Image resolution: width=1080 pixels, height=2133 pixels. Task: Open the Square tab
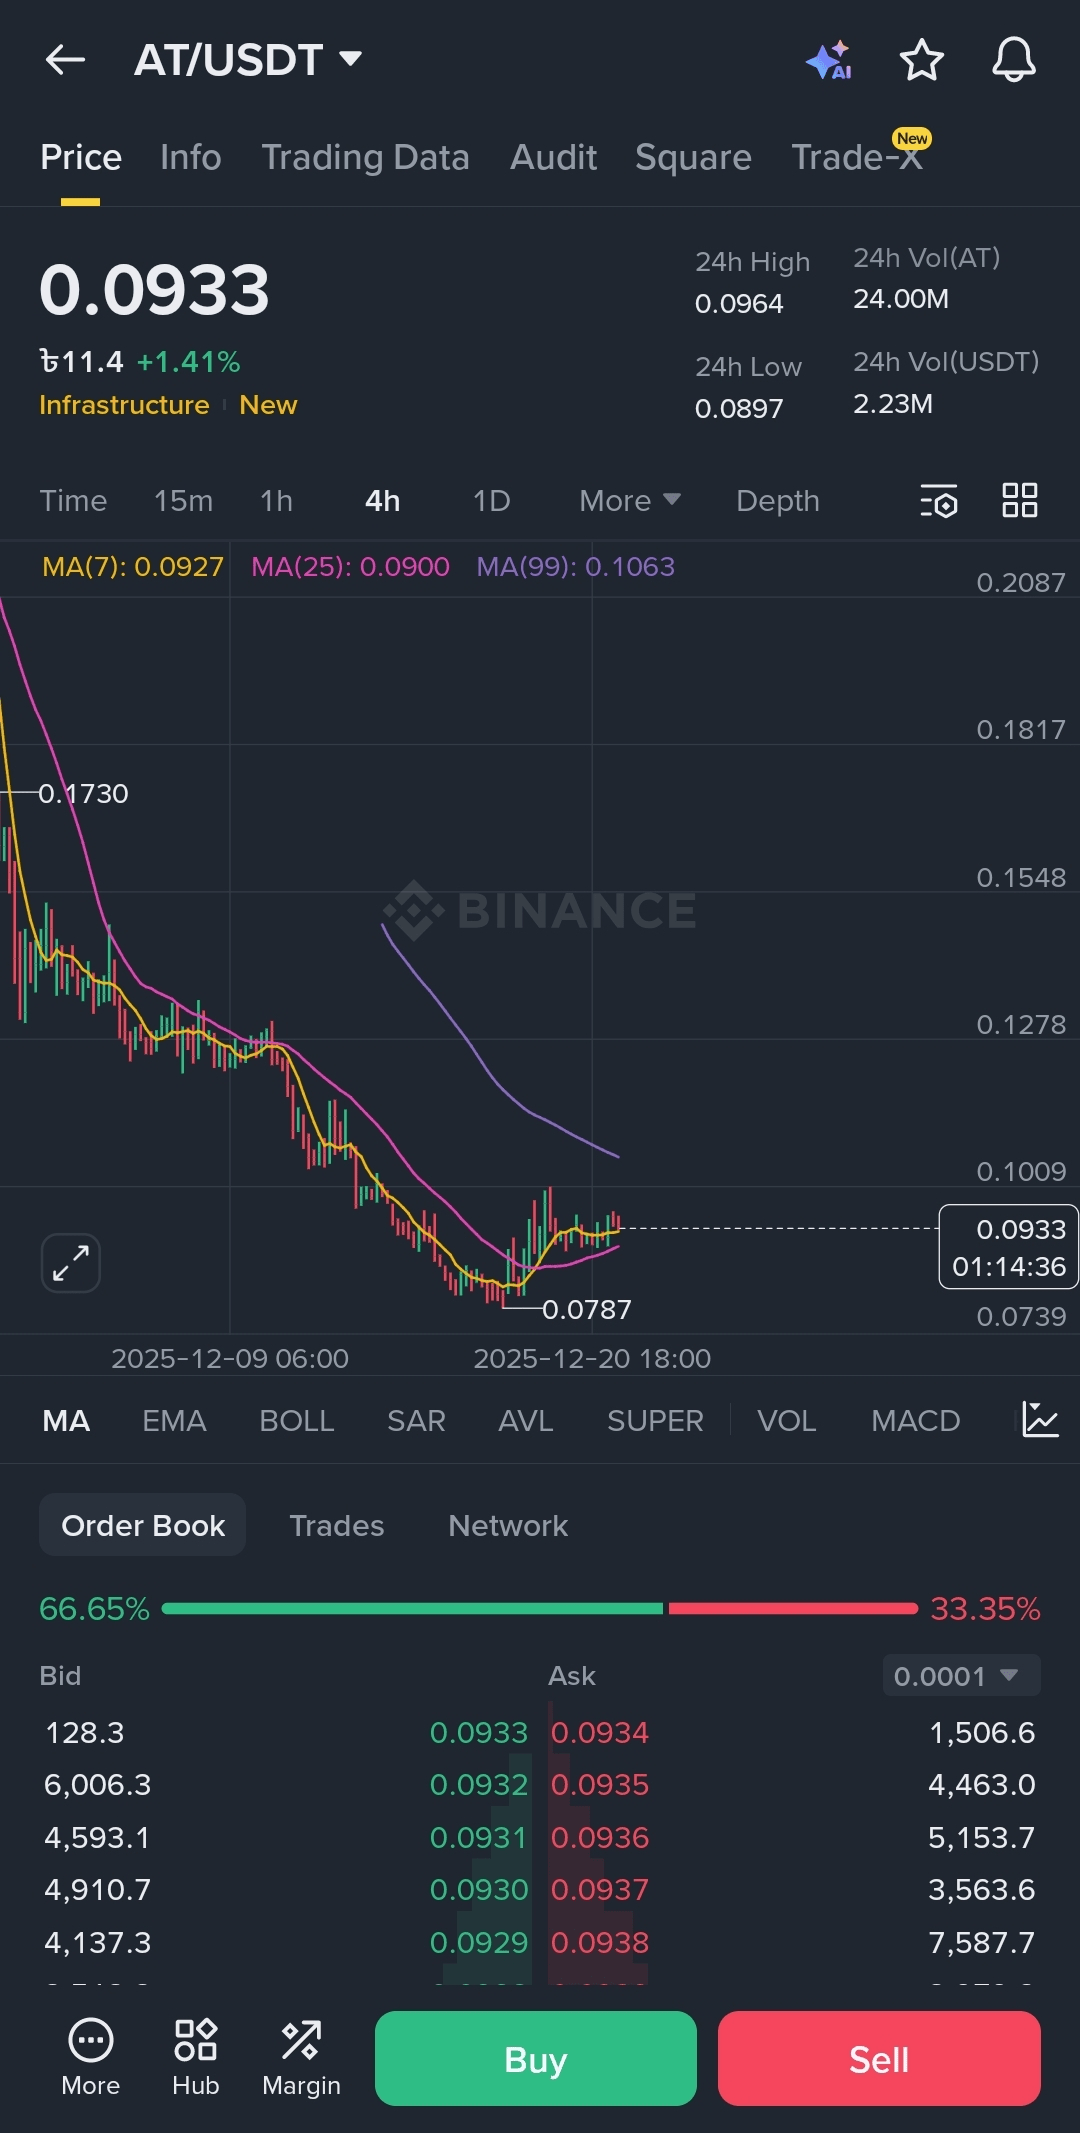coord(693,157)
